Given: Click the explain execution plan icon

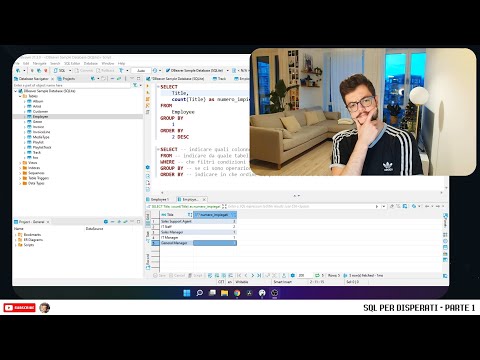Looking at the screenshot, I should [x=148, y=112].
